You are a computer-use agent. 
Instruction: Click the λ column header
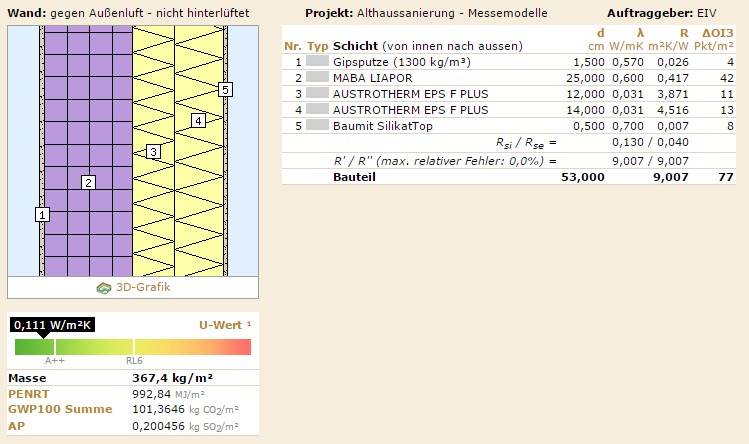click(640, 33)
